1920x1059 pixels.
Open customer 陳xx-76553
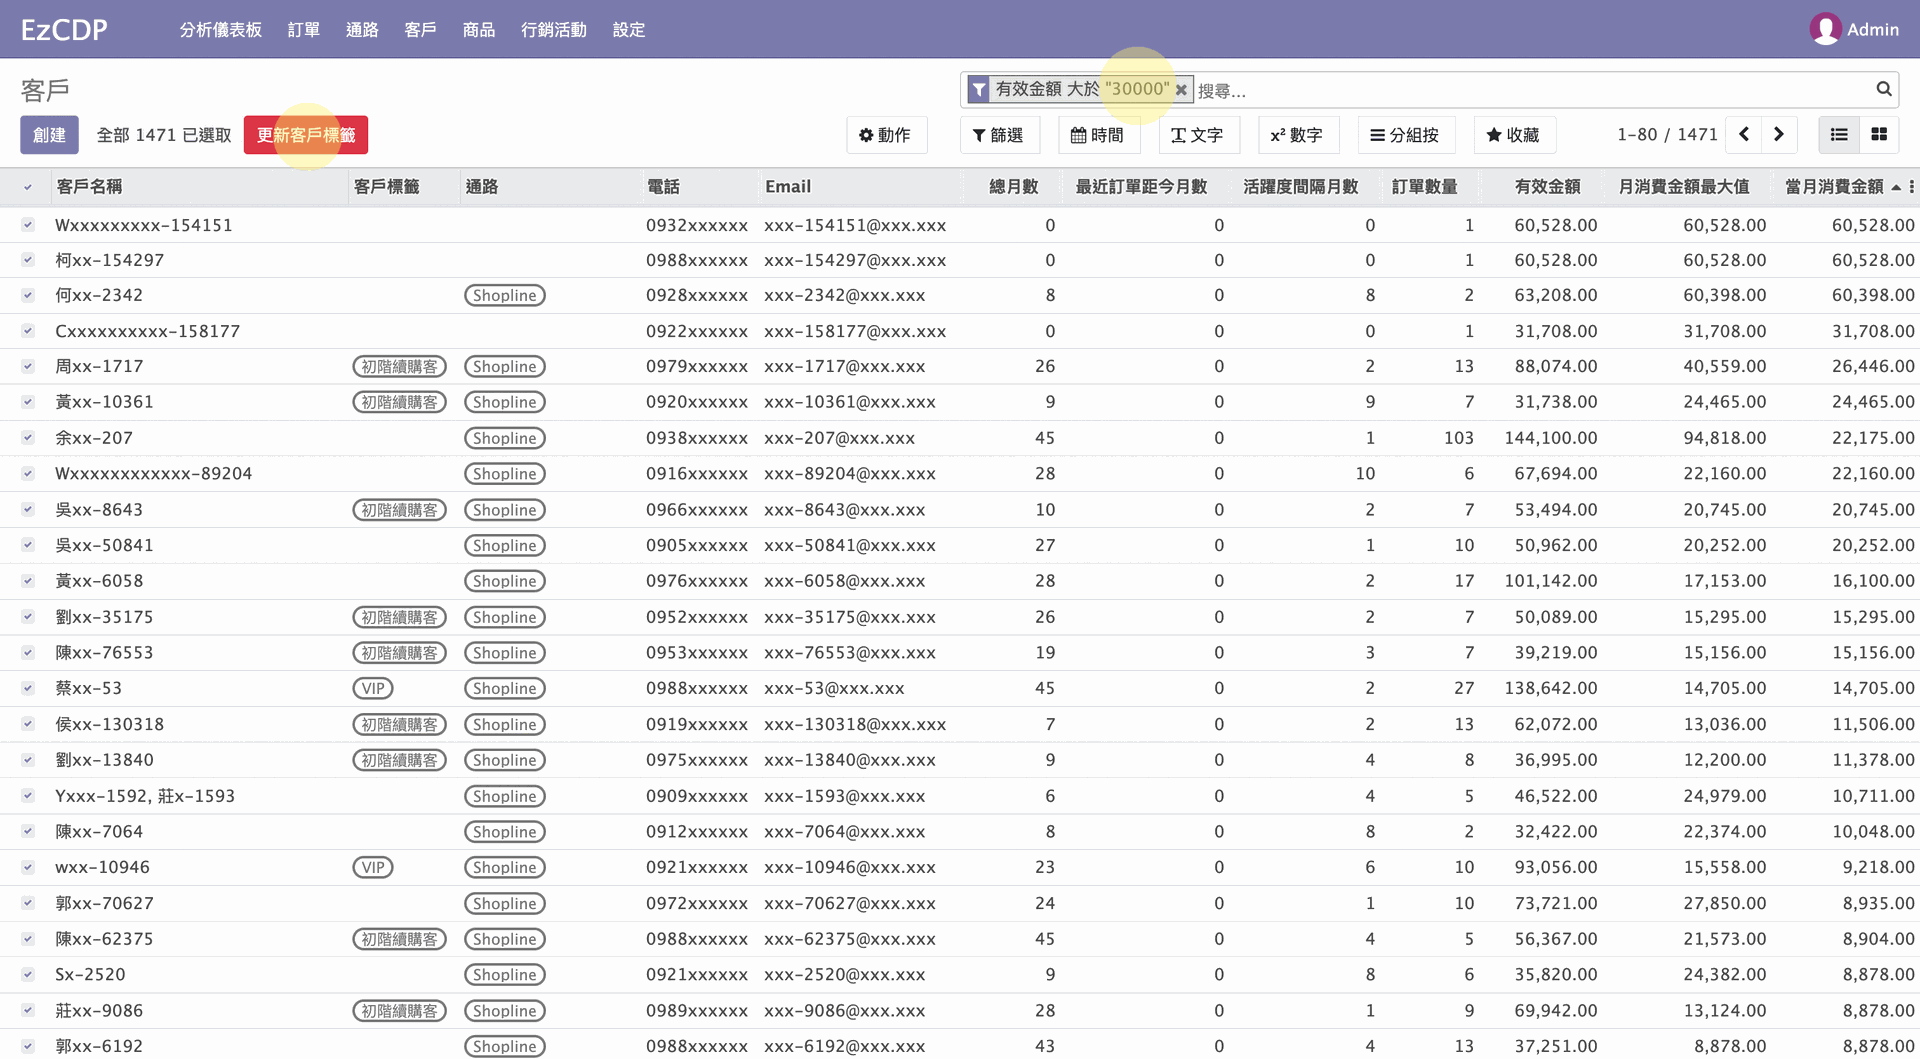coord(104,653)
